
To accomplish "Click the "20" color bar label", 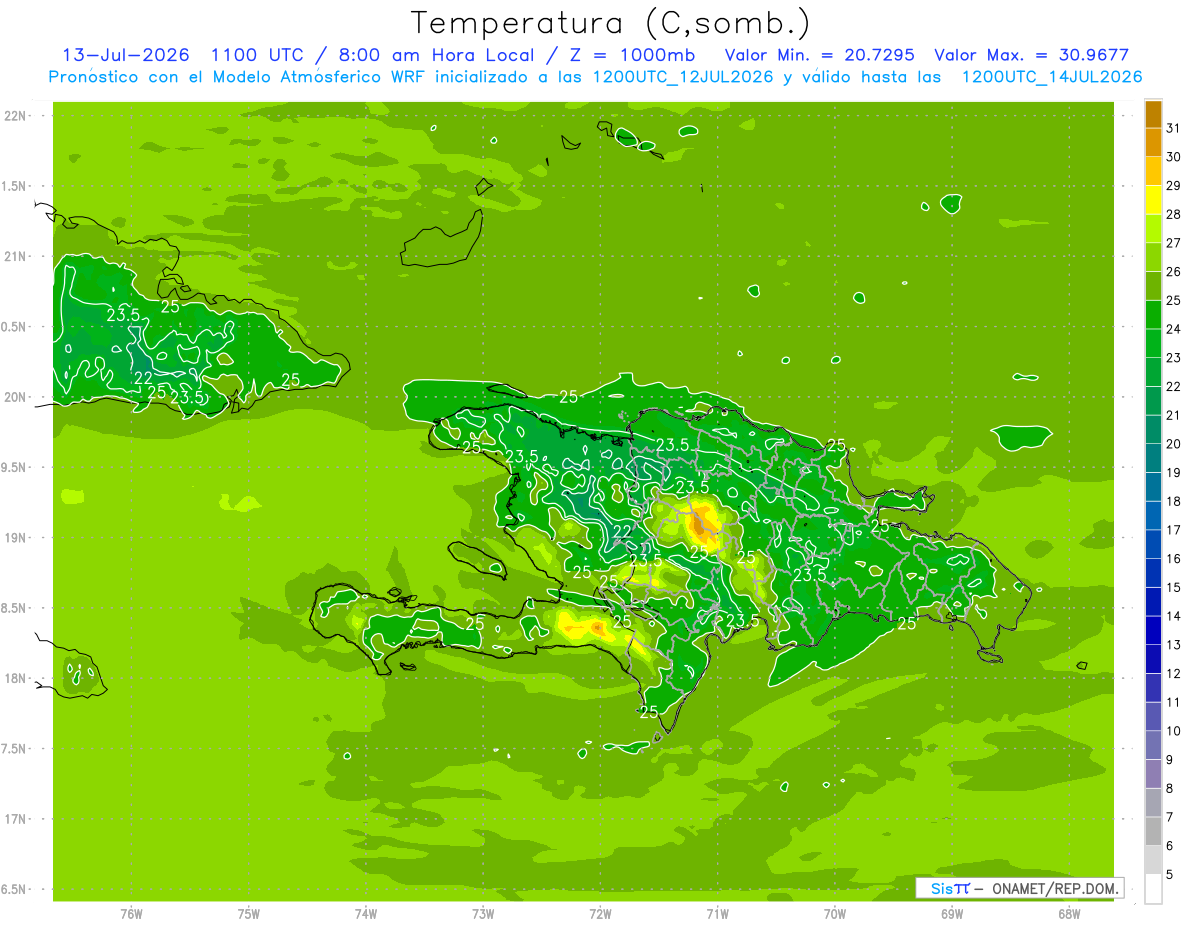I will tap(1174, 444).
